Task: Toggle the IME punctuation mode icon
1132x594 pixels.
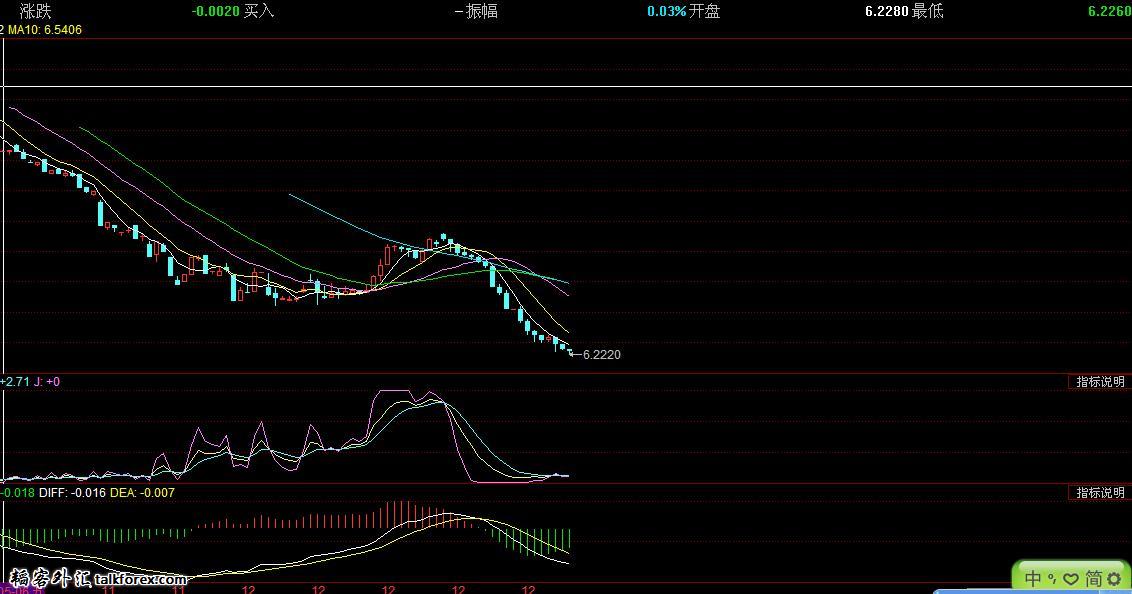Action: coord(1052,579)
